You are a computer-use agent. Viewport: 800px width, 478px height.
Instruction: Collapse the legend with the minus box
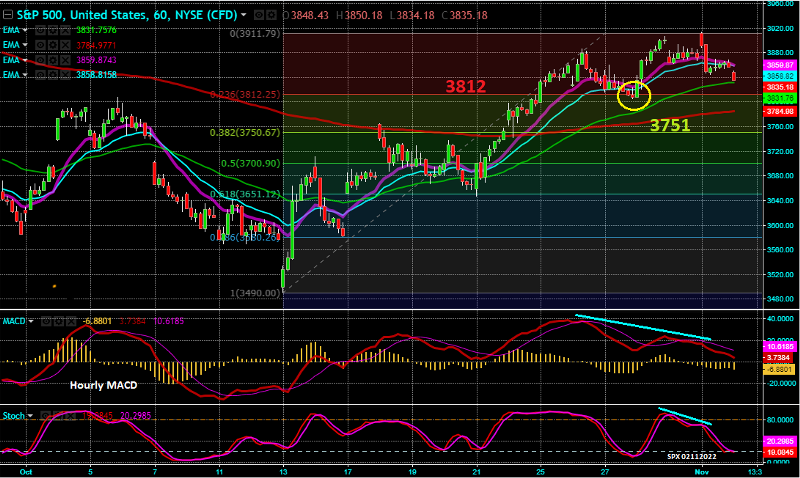8,15
